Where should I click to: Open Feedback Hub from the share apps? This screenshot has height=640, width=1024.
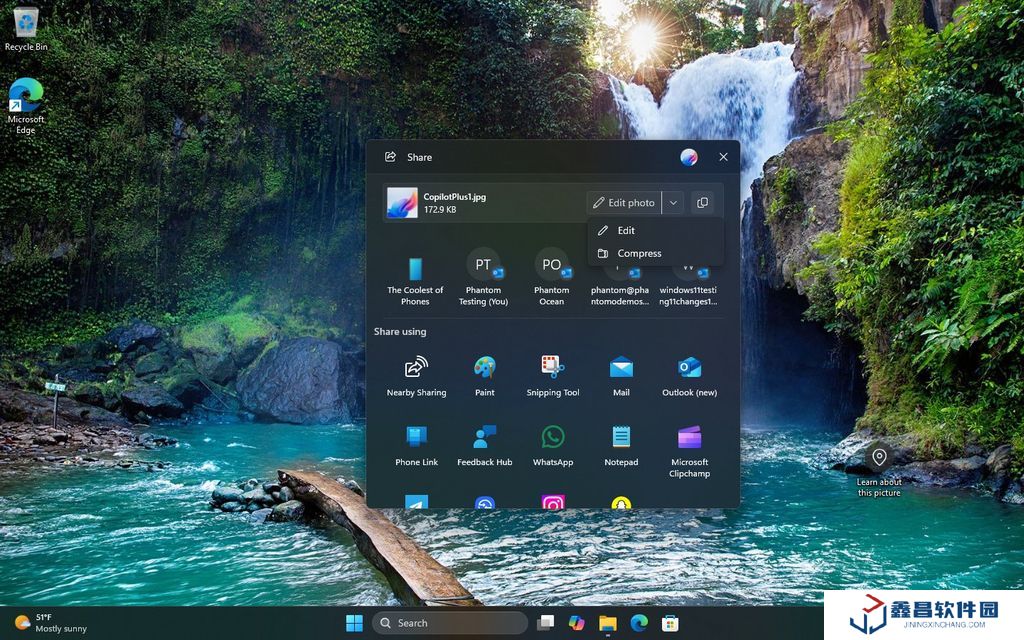pyautogui.click(x=485, y=445)
